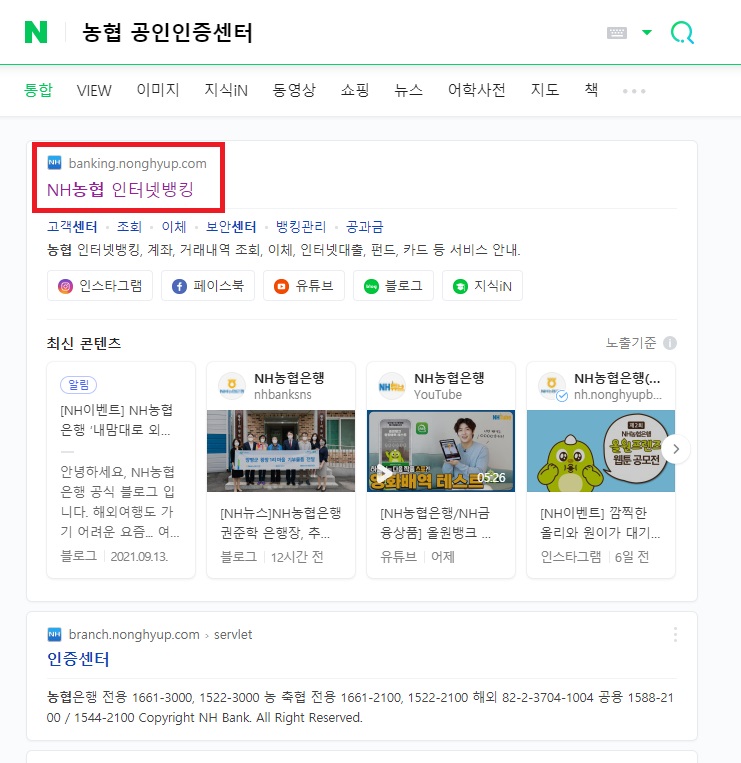Open the on-screen keyboard icon

coord(616,33)
